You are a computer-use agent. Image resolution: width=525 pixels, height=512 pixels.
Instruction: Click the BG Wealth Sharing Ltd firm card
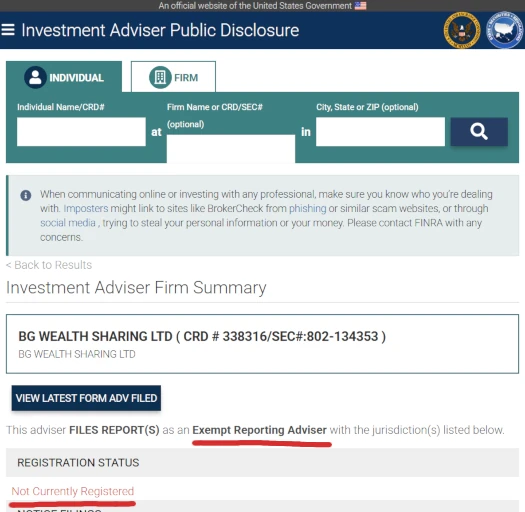[262, 344]
